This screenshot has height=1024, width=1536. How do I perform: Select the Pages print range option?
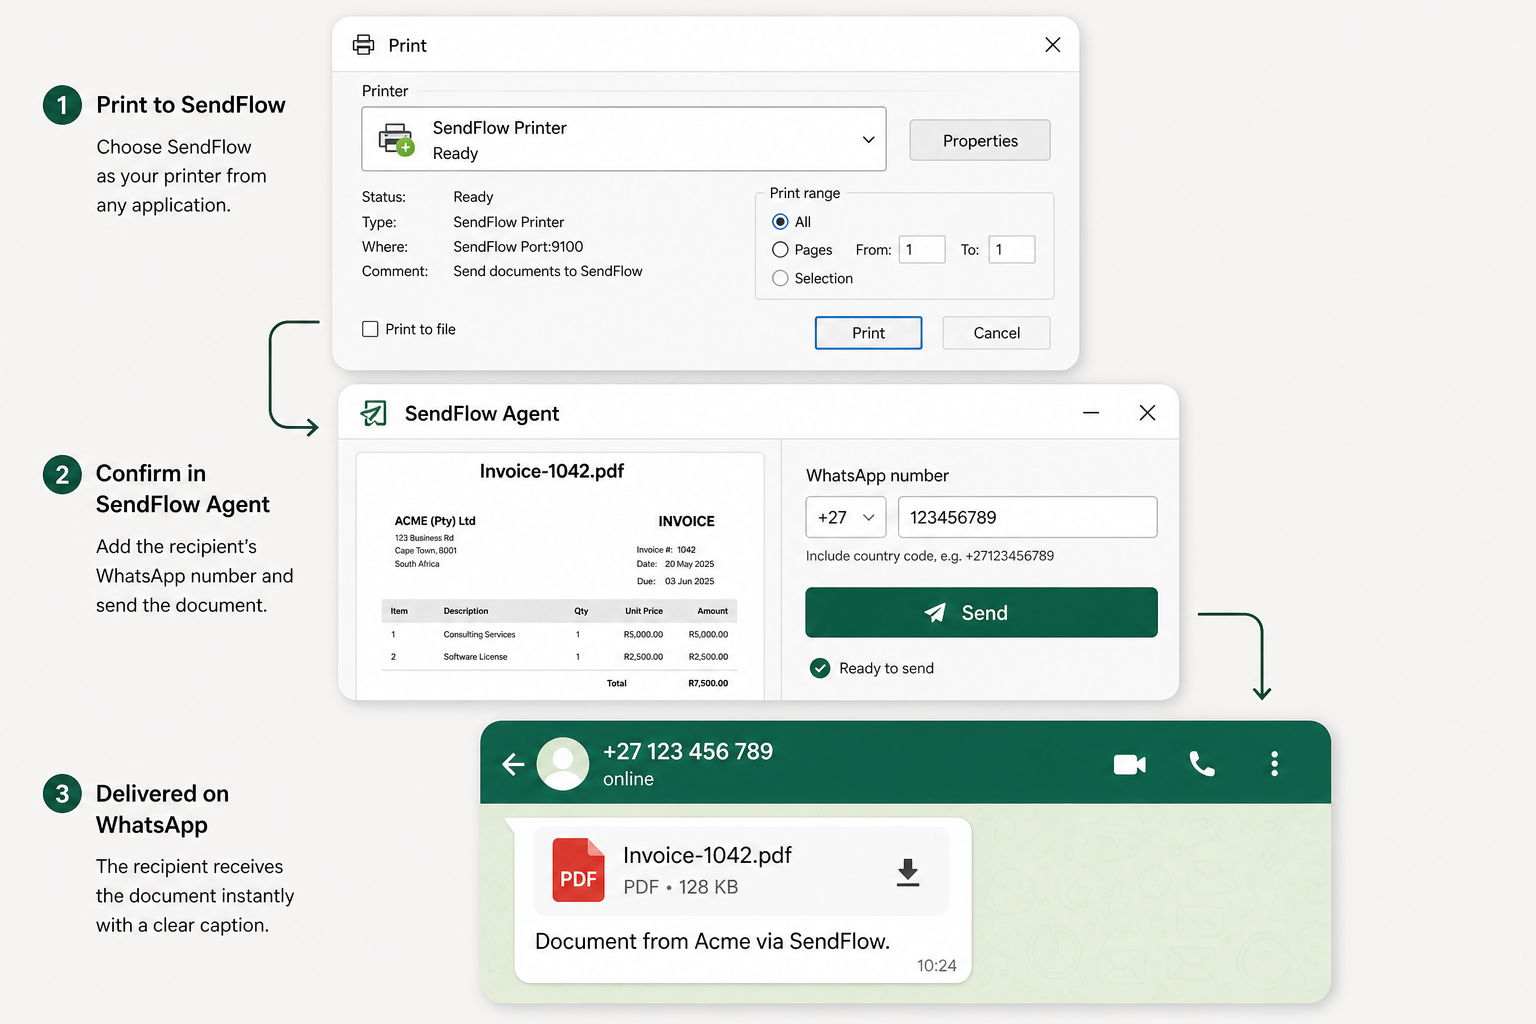click(x=780, y=250)
